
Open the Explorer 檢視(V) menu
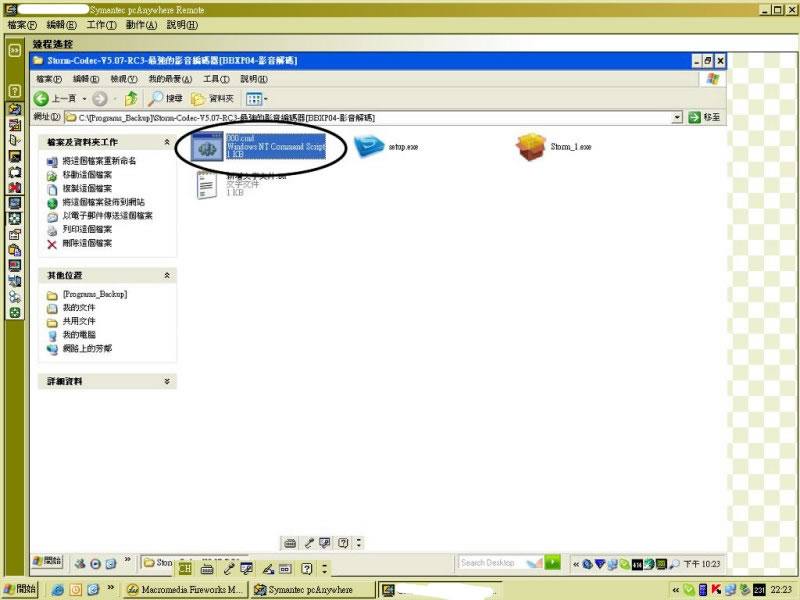(124, 79)
